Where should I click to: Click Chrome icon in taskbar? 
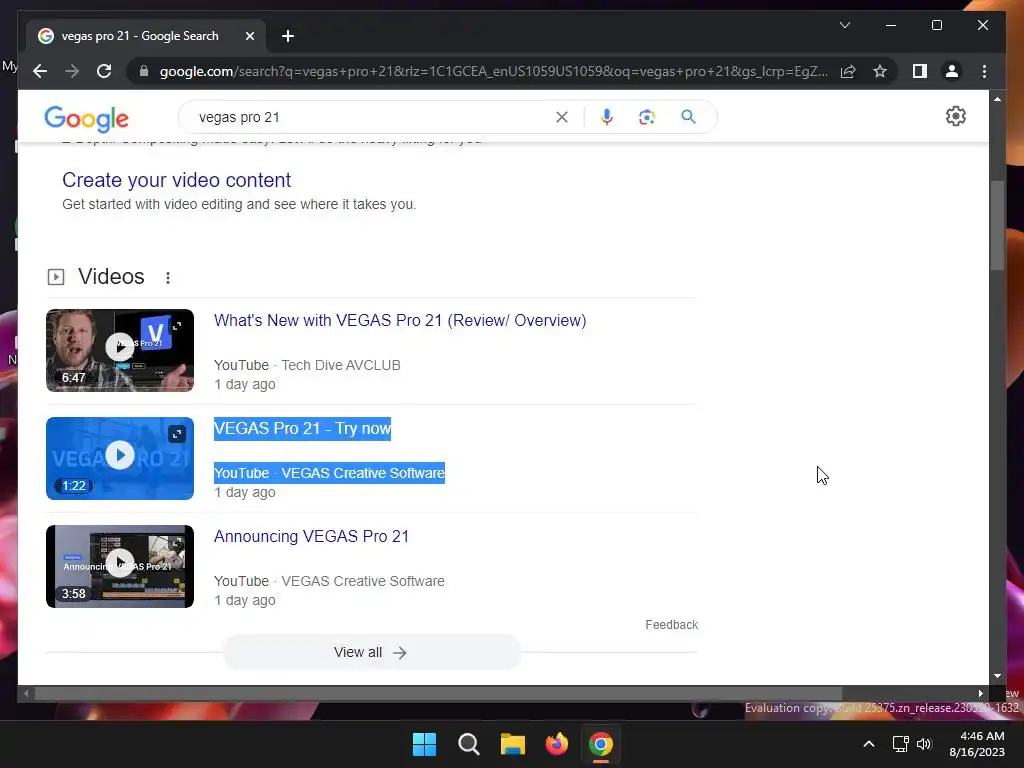(x=601, y=744)
